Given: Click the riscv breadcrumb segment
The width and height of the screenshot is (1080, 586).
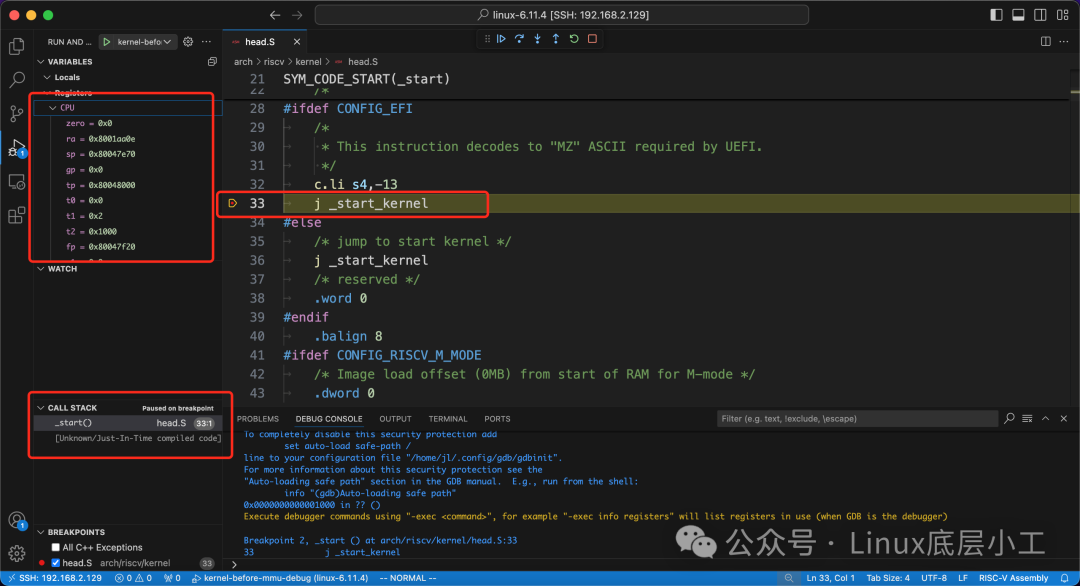Looking at the screenshot, I should tap(273, 62).
